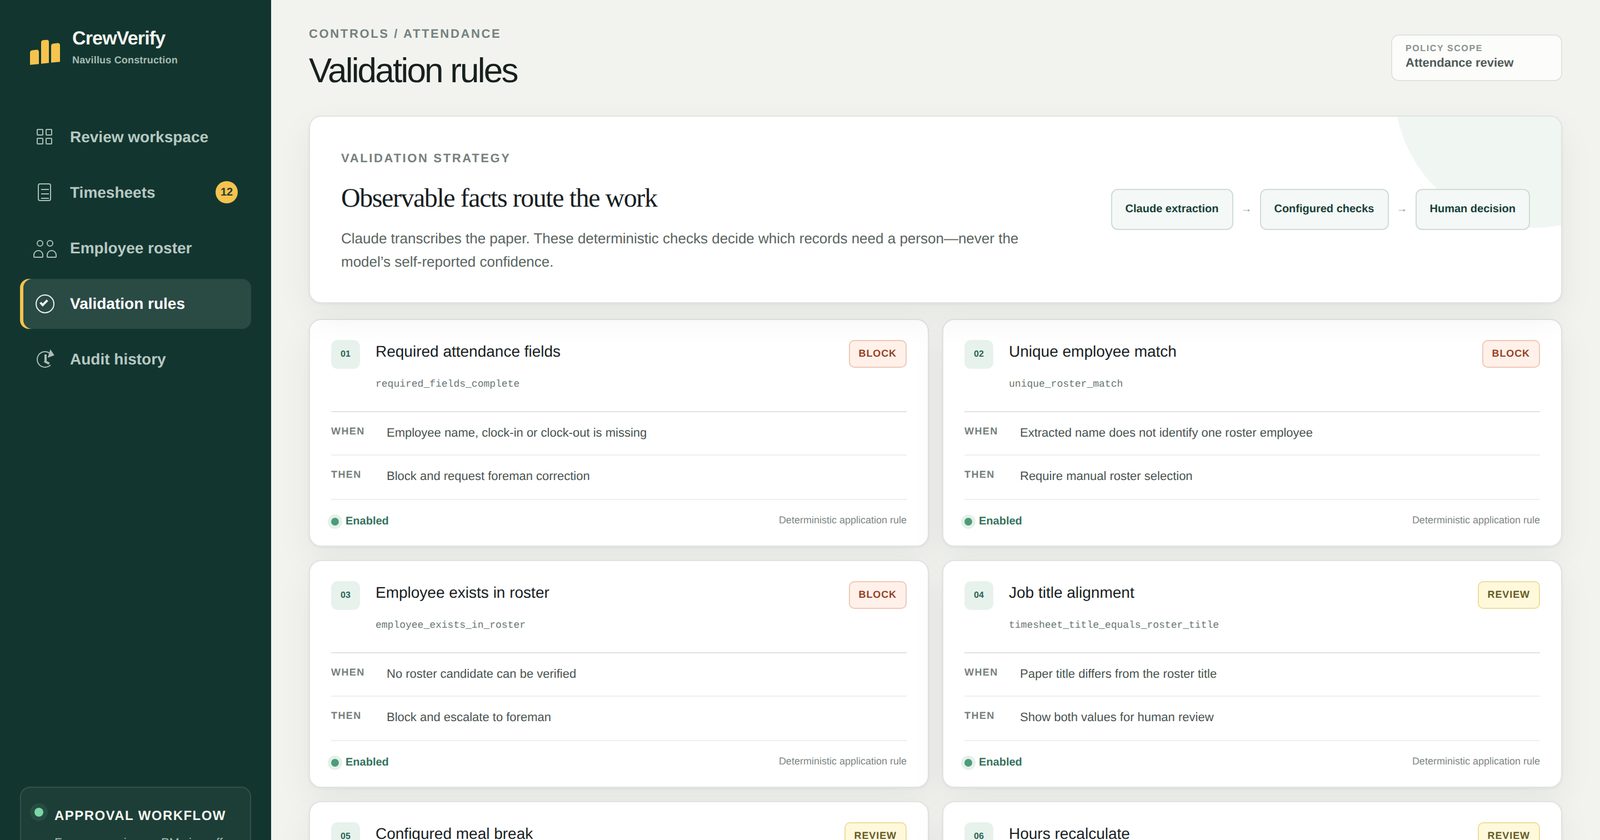Screen dimensions: 1600x840
Task: Click the 03 rule number badge
Action: [x=345, y=595]
